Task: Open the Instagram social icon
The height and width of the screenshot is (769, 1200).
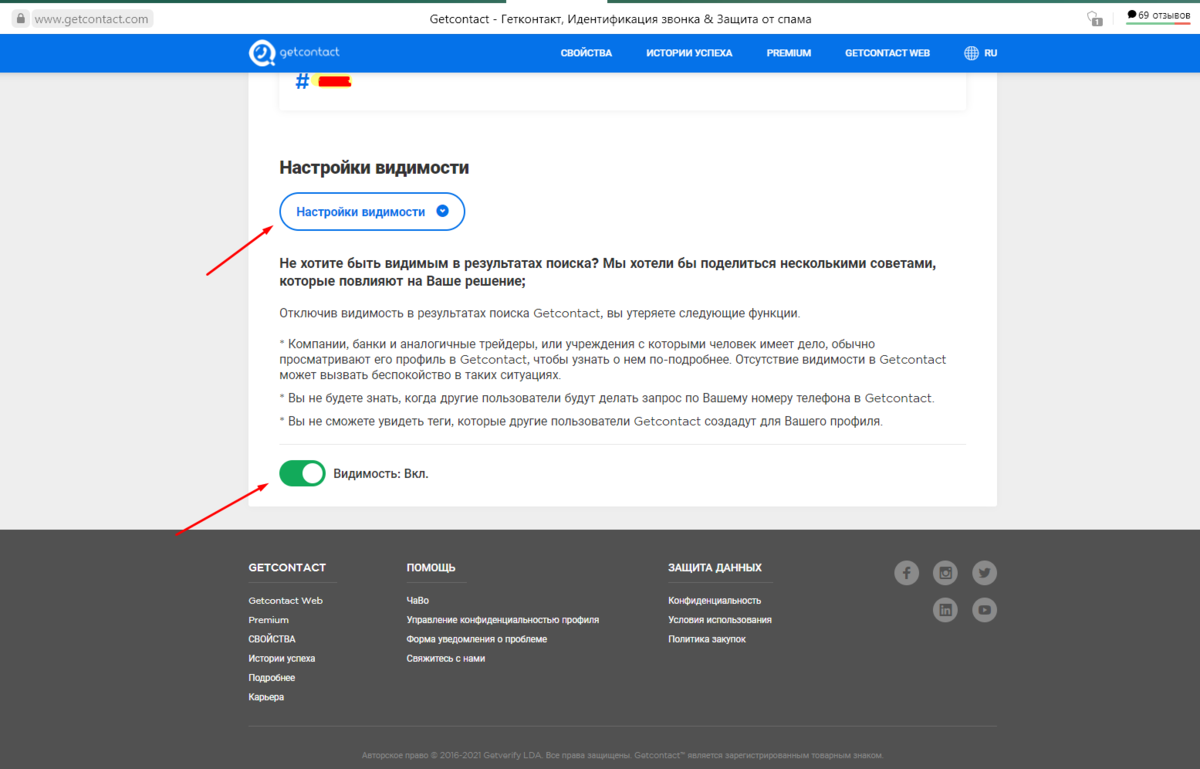Action: pos(945,573)
